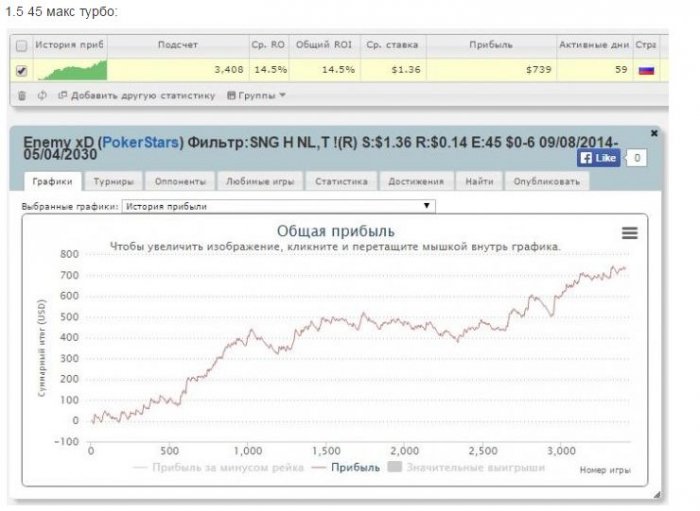The image size is (700, 511).
Task: Sort by История приб column header
Action: coord(69,45)
